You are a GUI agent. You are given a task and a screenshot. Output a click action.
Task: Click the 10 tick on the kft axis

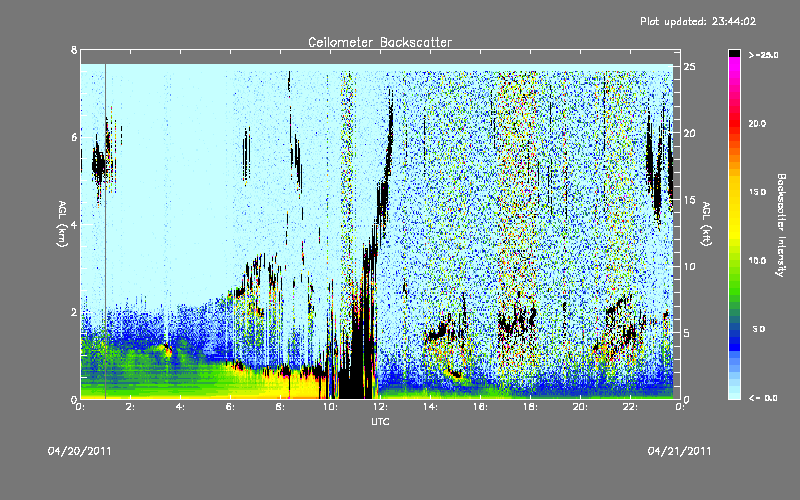click(x=690, y=266)
